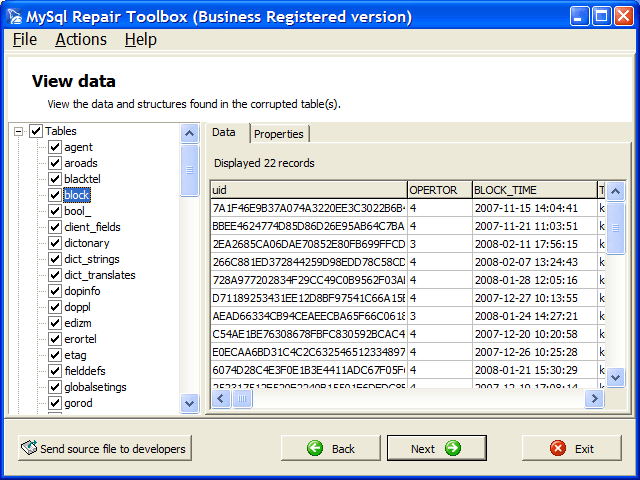The image size is (640, 480).
Task: Click the red X icon on Exit
Action: [558, 448]
